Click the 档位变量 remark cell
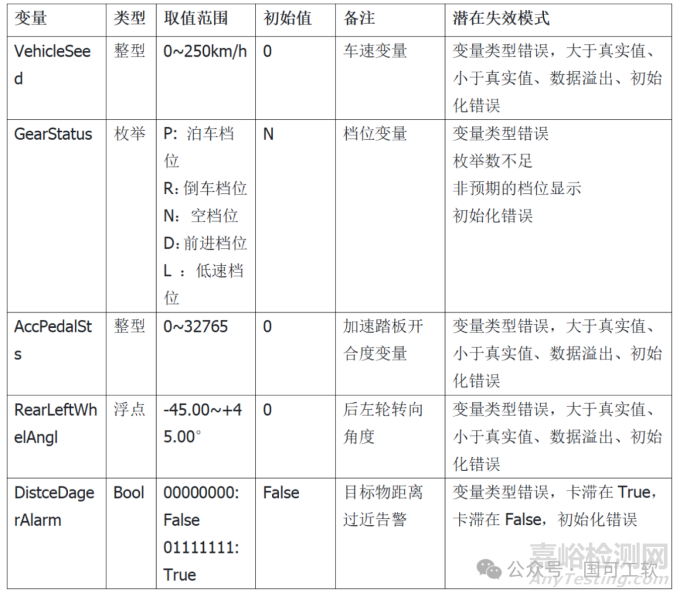 (375, 134)
